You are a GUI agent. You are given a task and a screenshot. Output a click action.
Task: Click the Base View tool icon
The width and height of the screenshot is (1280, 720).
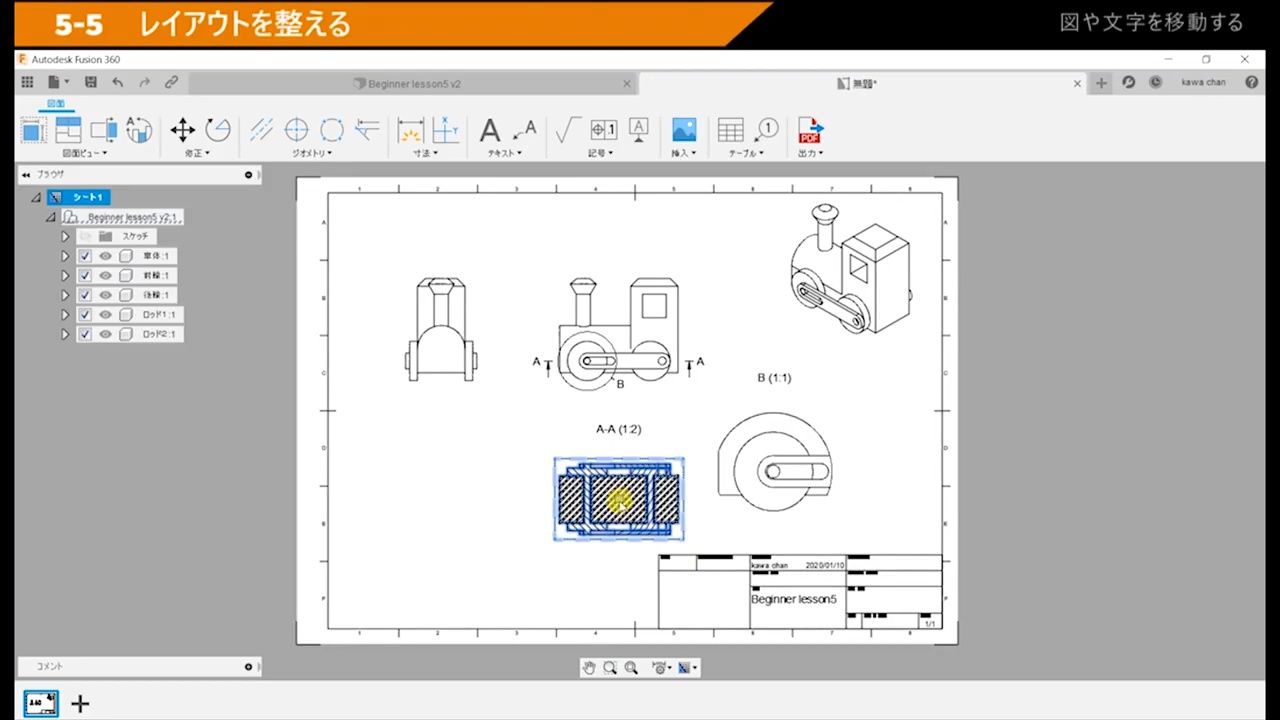pos(33,130)
